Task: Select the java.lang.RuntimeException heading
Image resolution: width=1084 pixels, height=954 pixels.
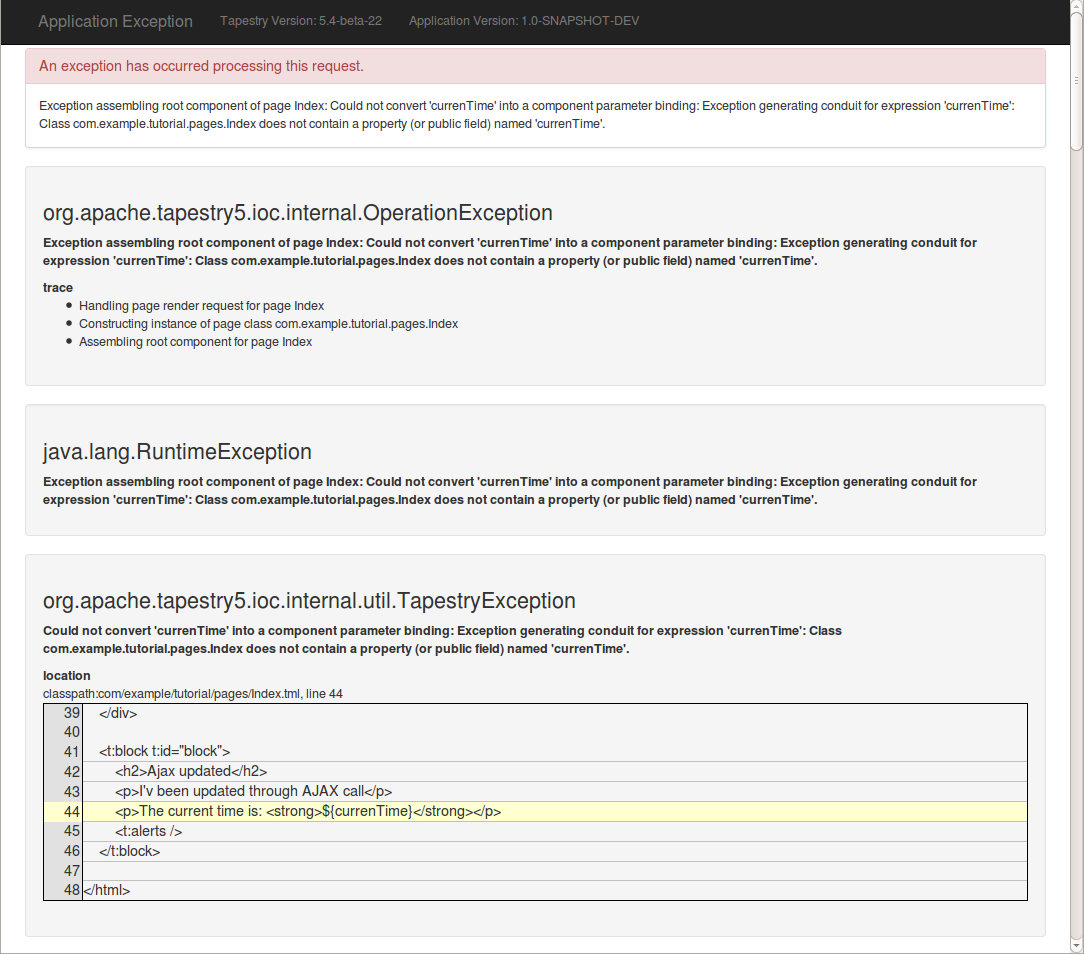Action: 177,452
